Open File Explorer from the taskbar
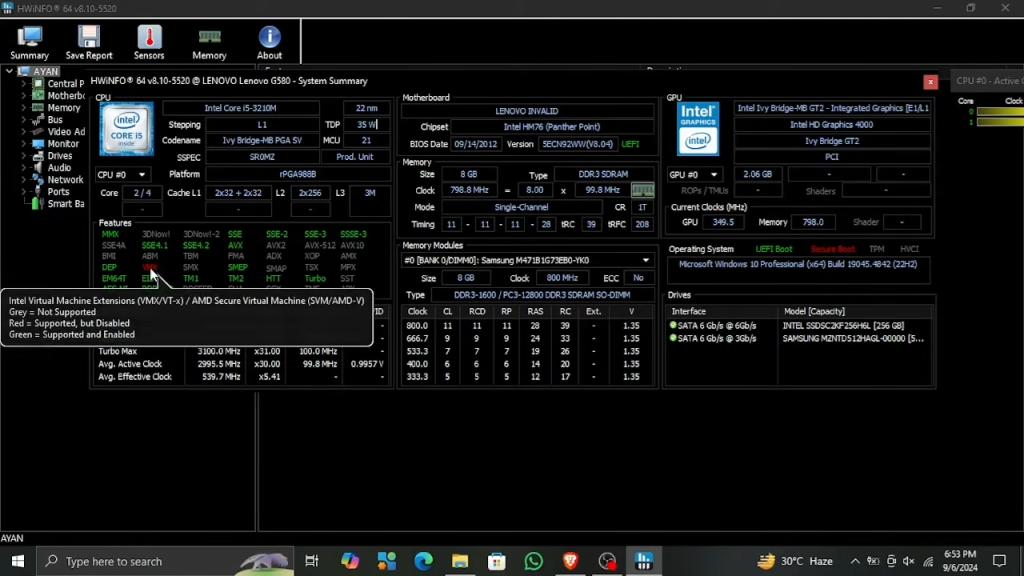Viewport: 1024px width, 576px height. click(x=460, y=561)
